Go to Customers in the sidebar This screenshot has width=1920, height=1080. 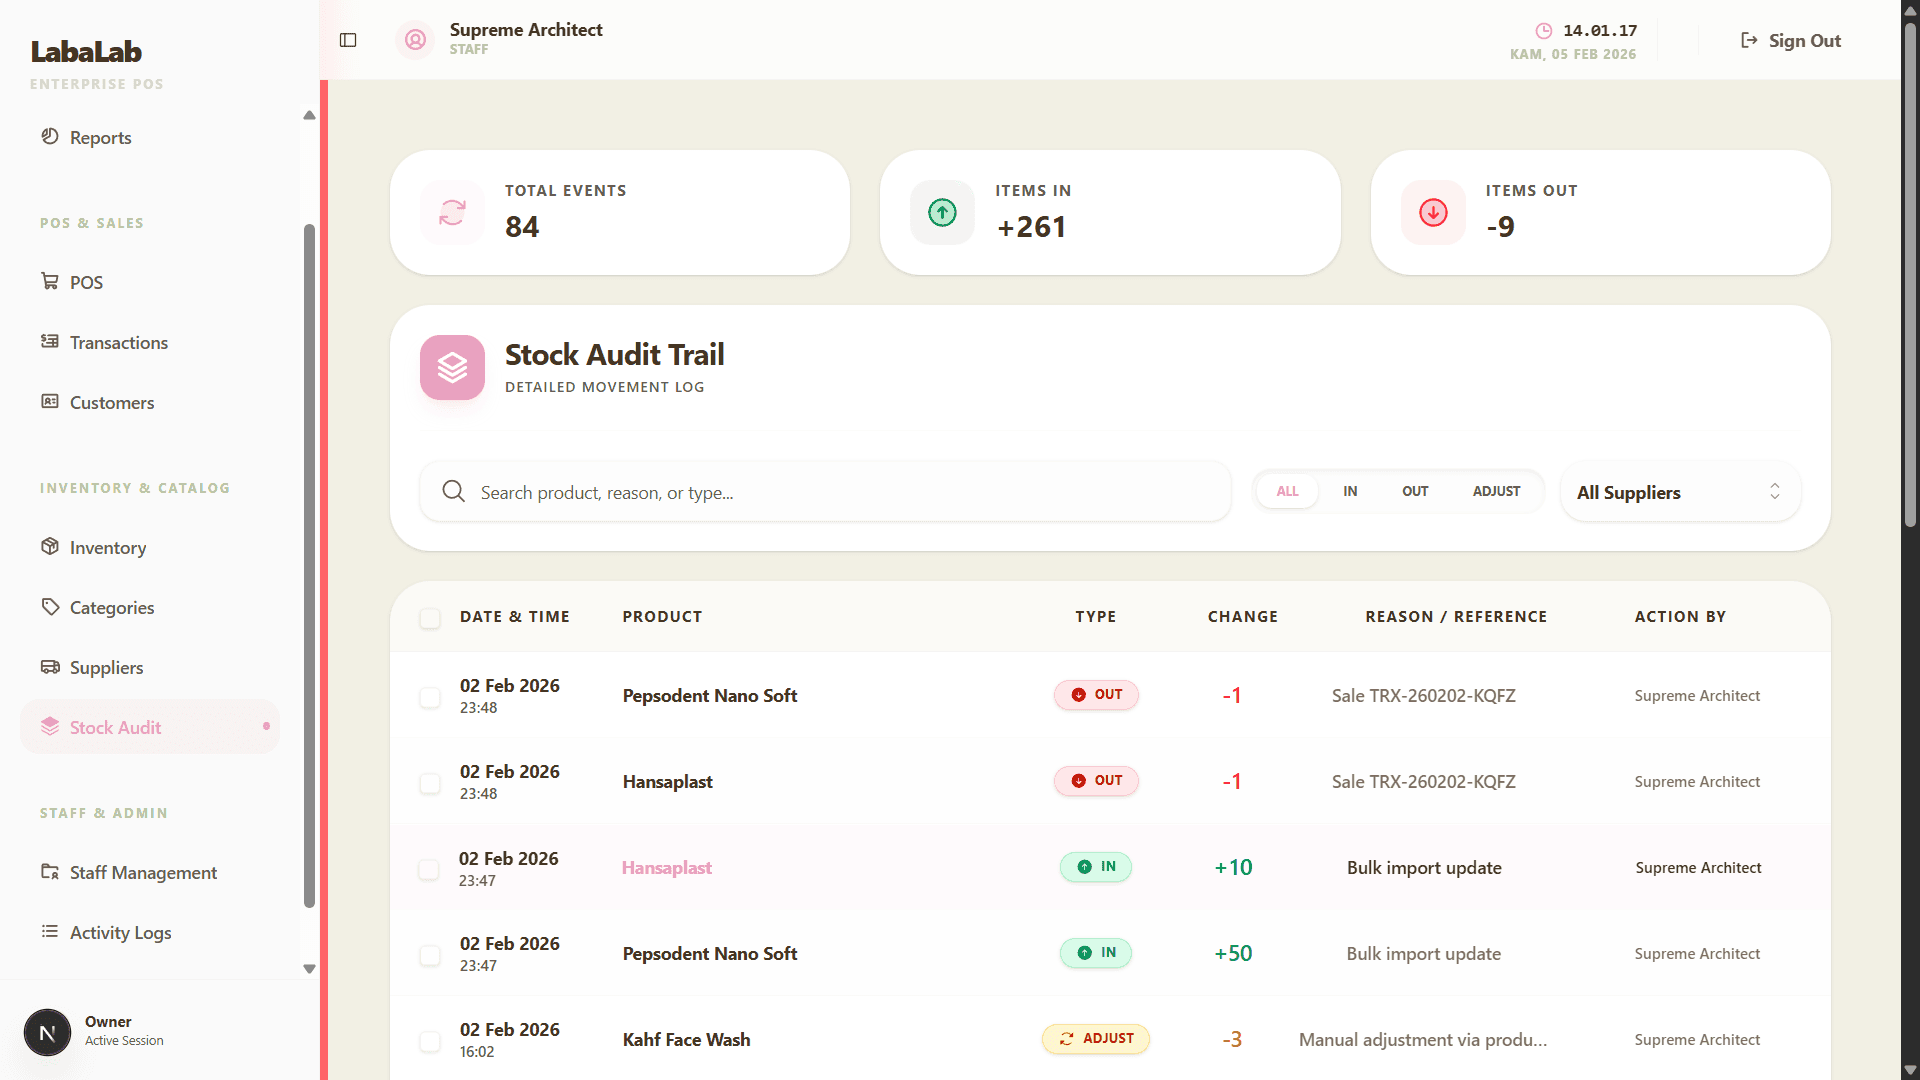(x=150, y=402)
